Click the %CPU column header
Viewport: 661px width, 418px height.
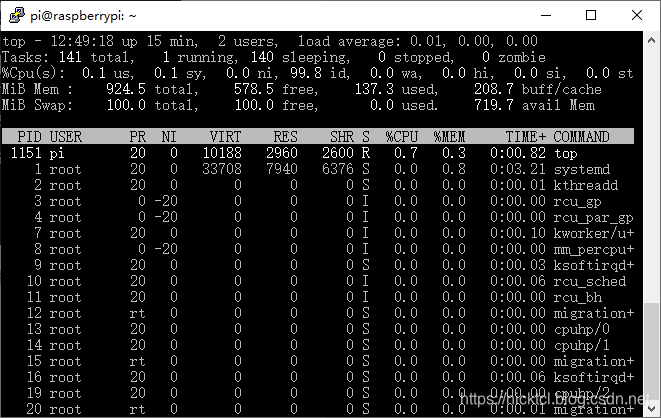coord(402,137)
